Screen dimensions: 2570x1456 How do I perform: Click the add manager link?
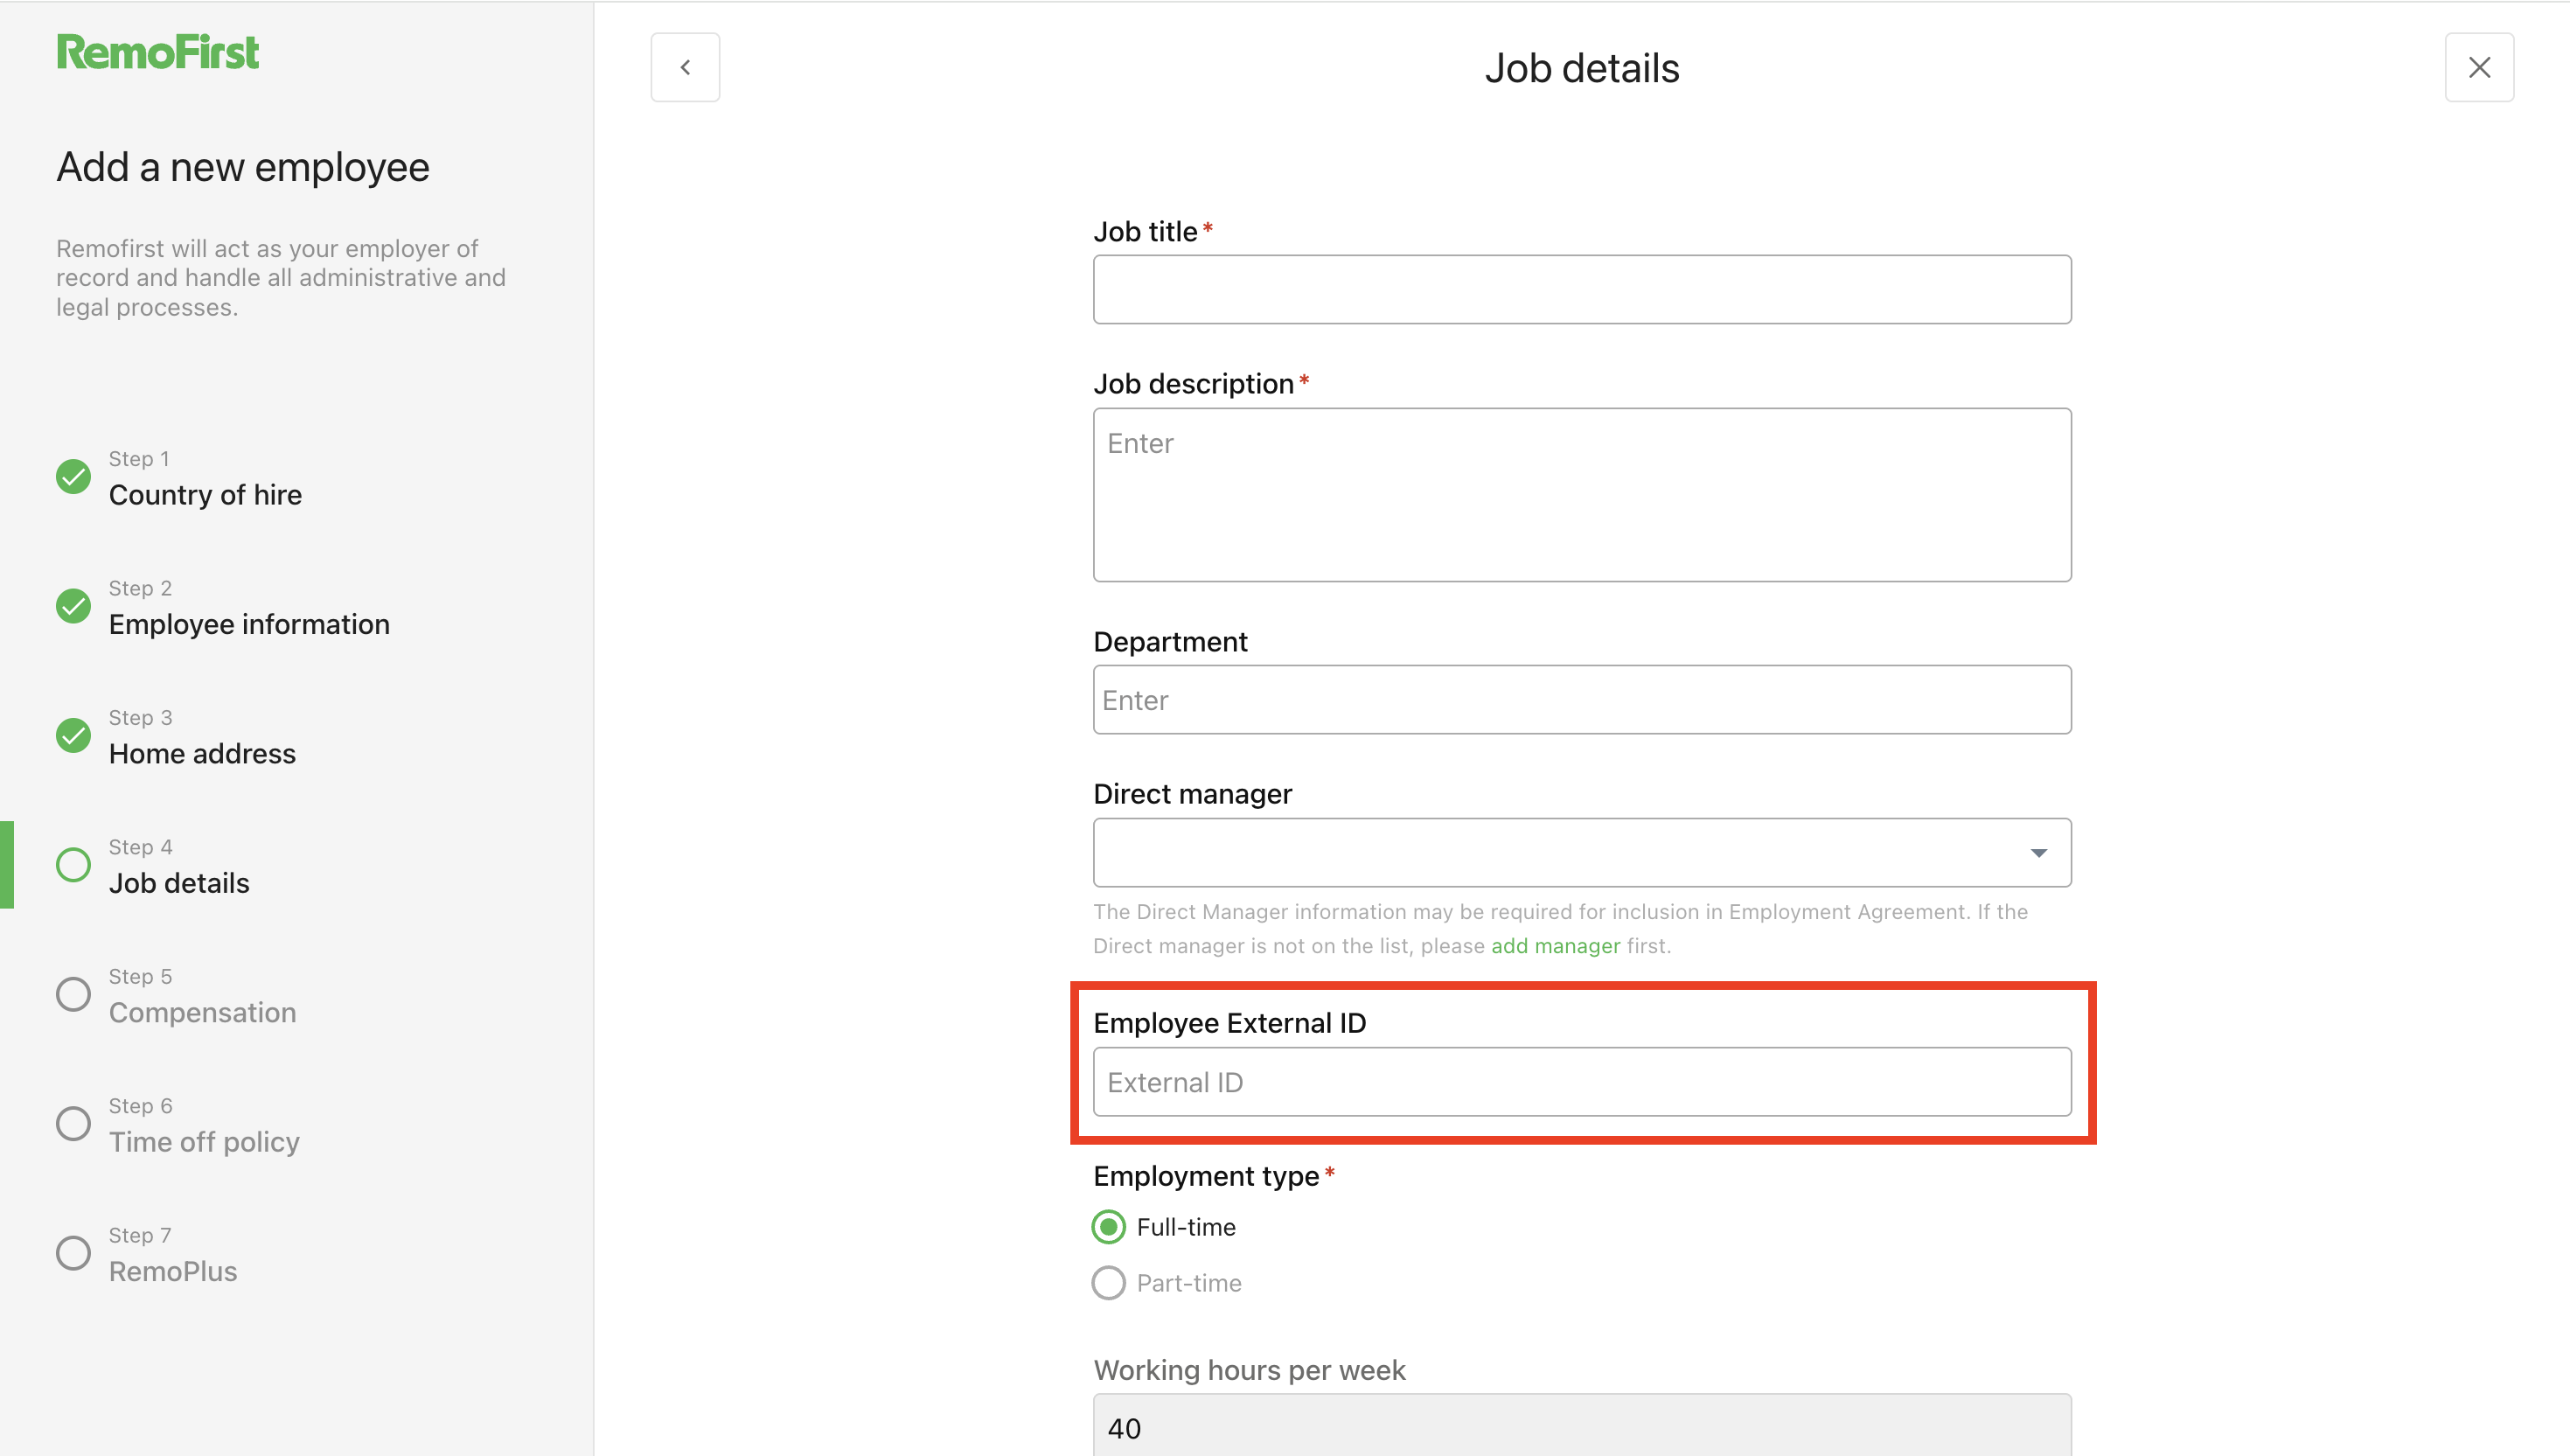click(x=1555, y=945)
